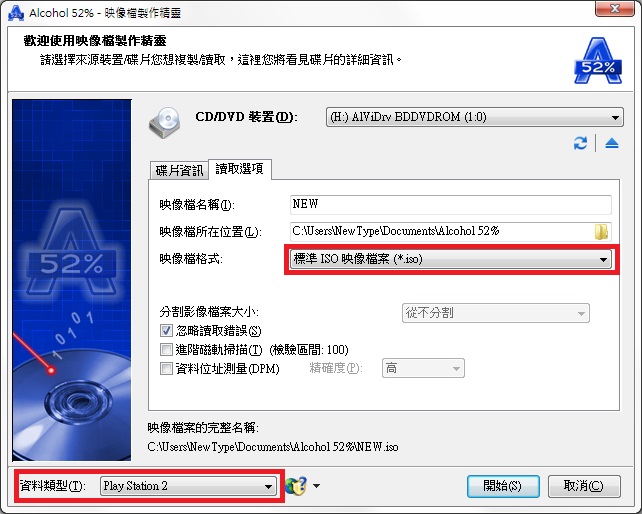Uncheck the 忽略讀取錯誤 checkbox

(166, 331)
